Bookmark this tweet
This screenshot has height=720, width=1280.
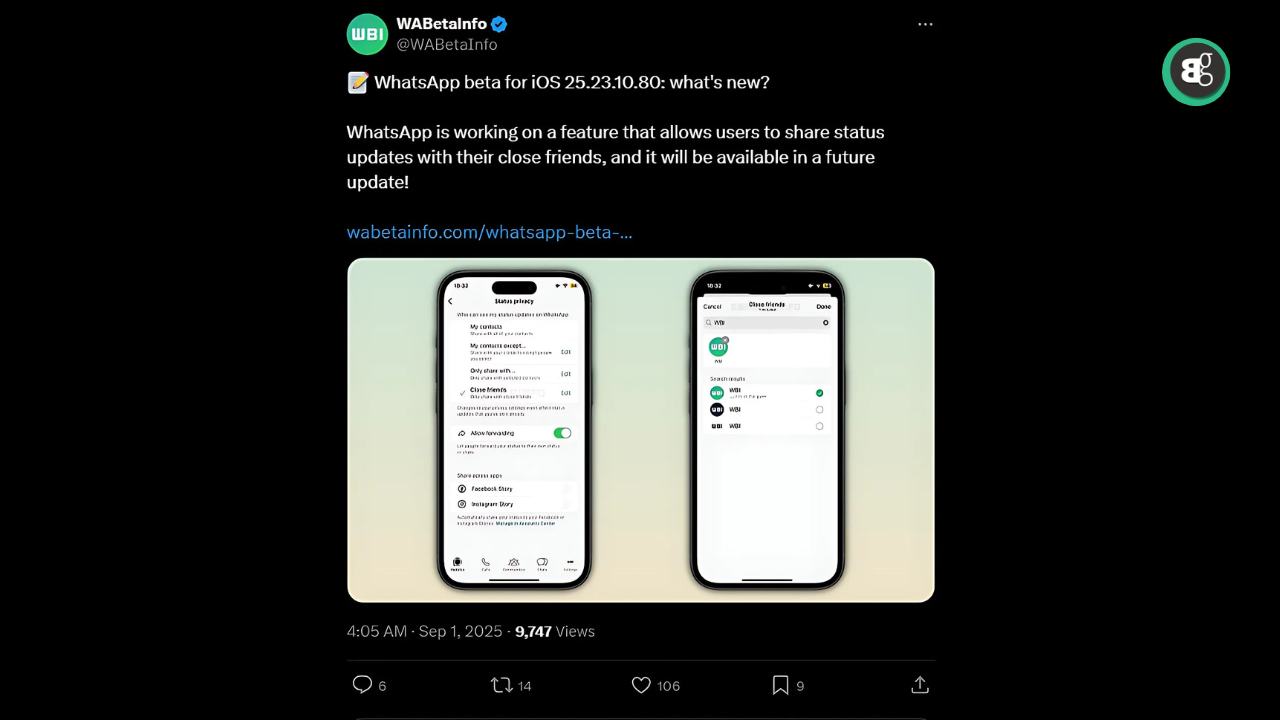(x=781, y=685)
